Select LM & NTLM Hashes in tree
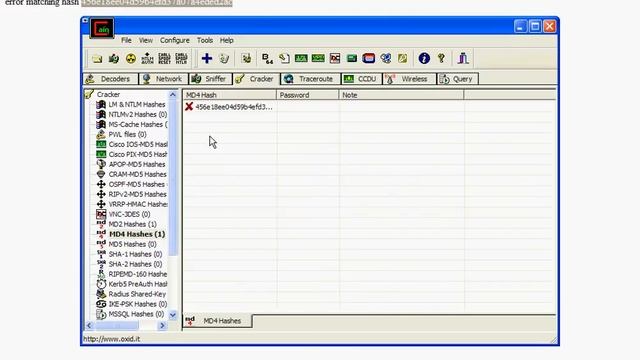This screenshot has width=640, height=360. pyautogui.click(x=137, y=104)
